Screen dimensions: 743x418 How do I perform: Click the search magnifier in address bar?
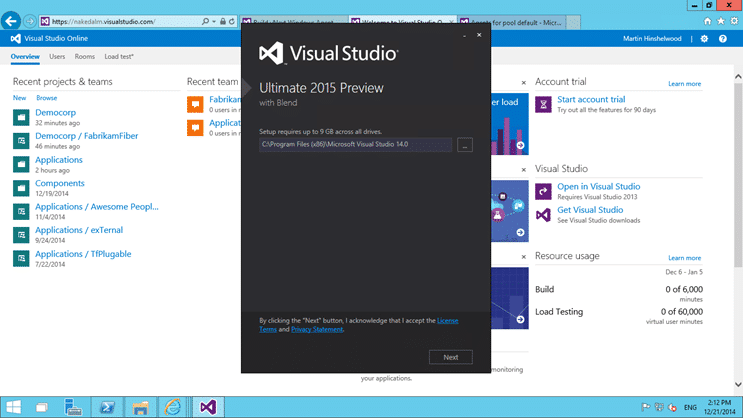205,21
